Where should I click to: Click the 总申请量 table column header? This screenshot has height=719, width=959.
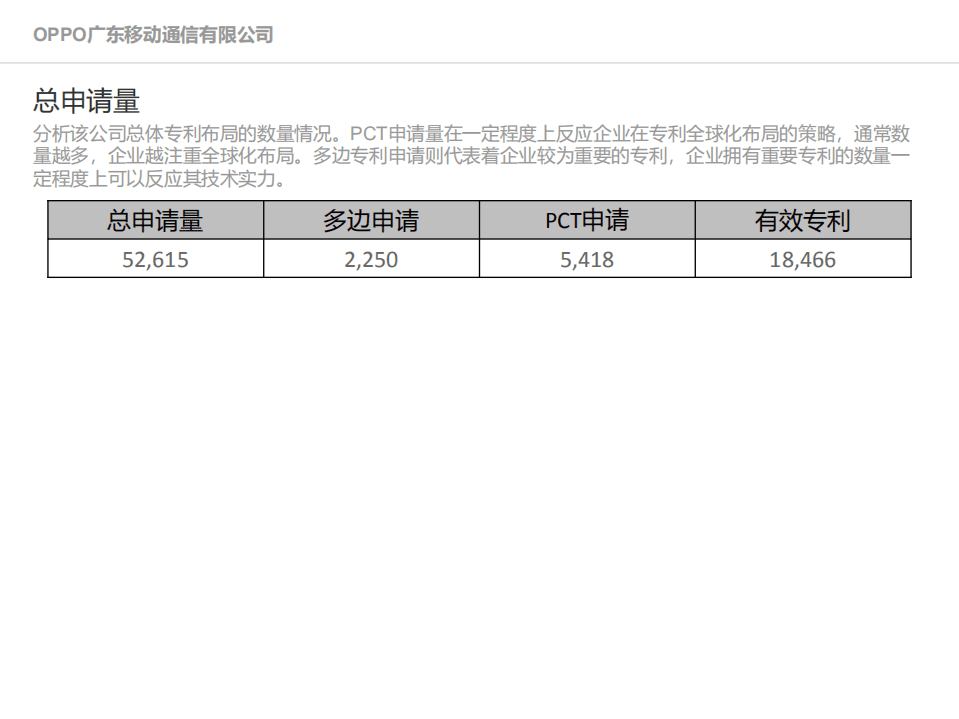tap(156, 220)
